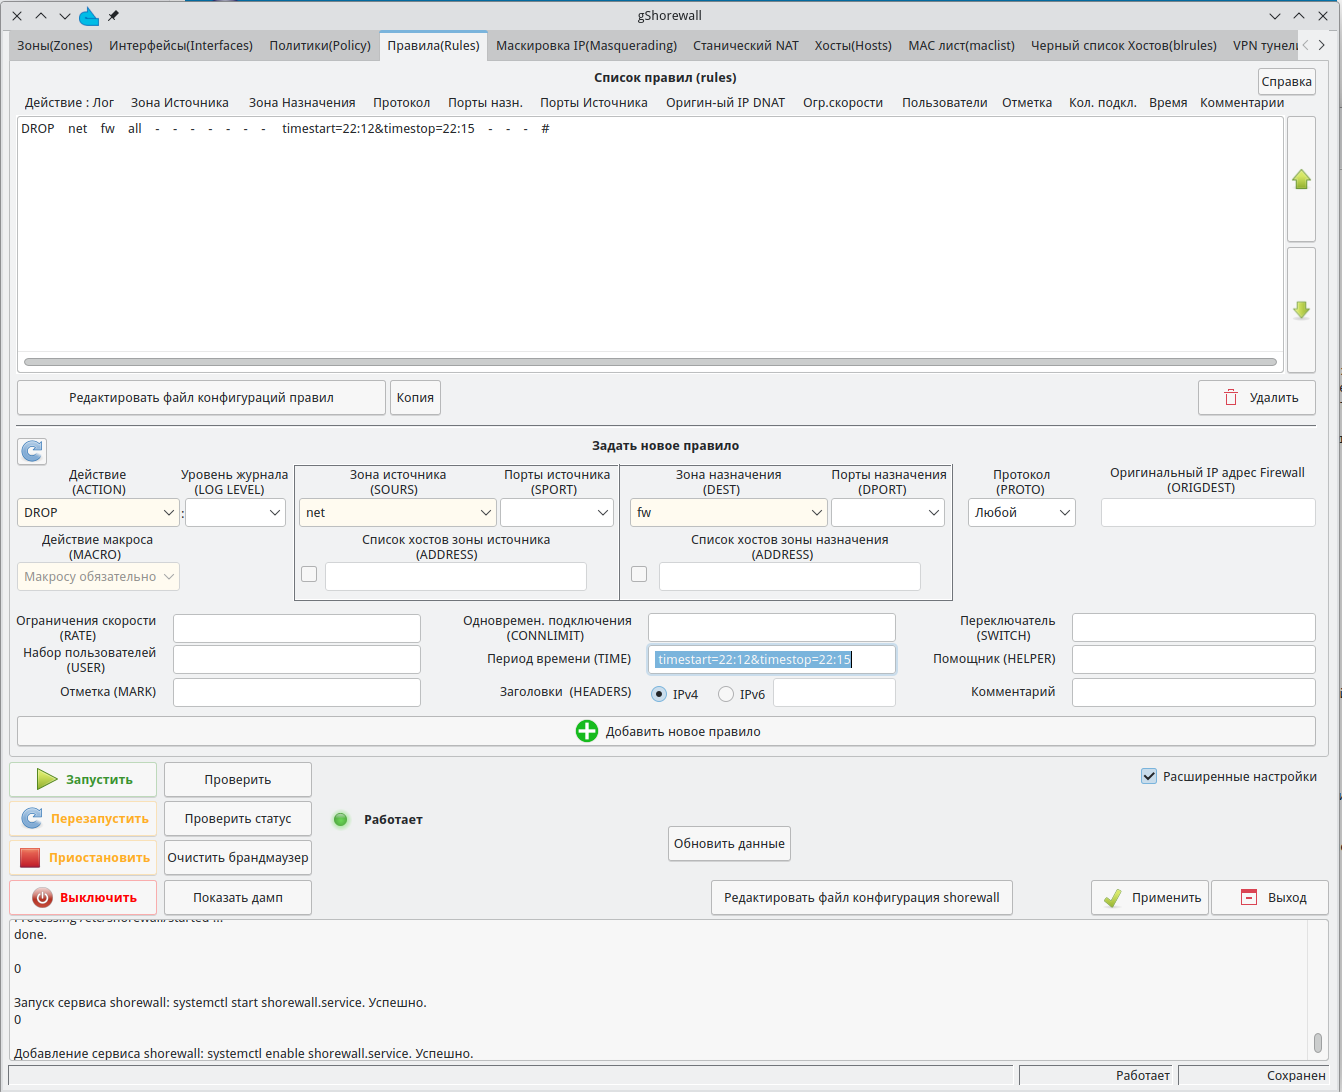The image size is (1342, 1092).
Task: Open the Хосты(Hosts) tab
Action: coord(853,46)
